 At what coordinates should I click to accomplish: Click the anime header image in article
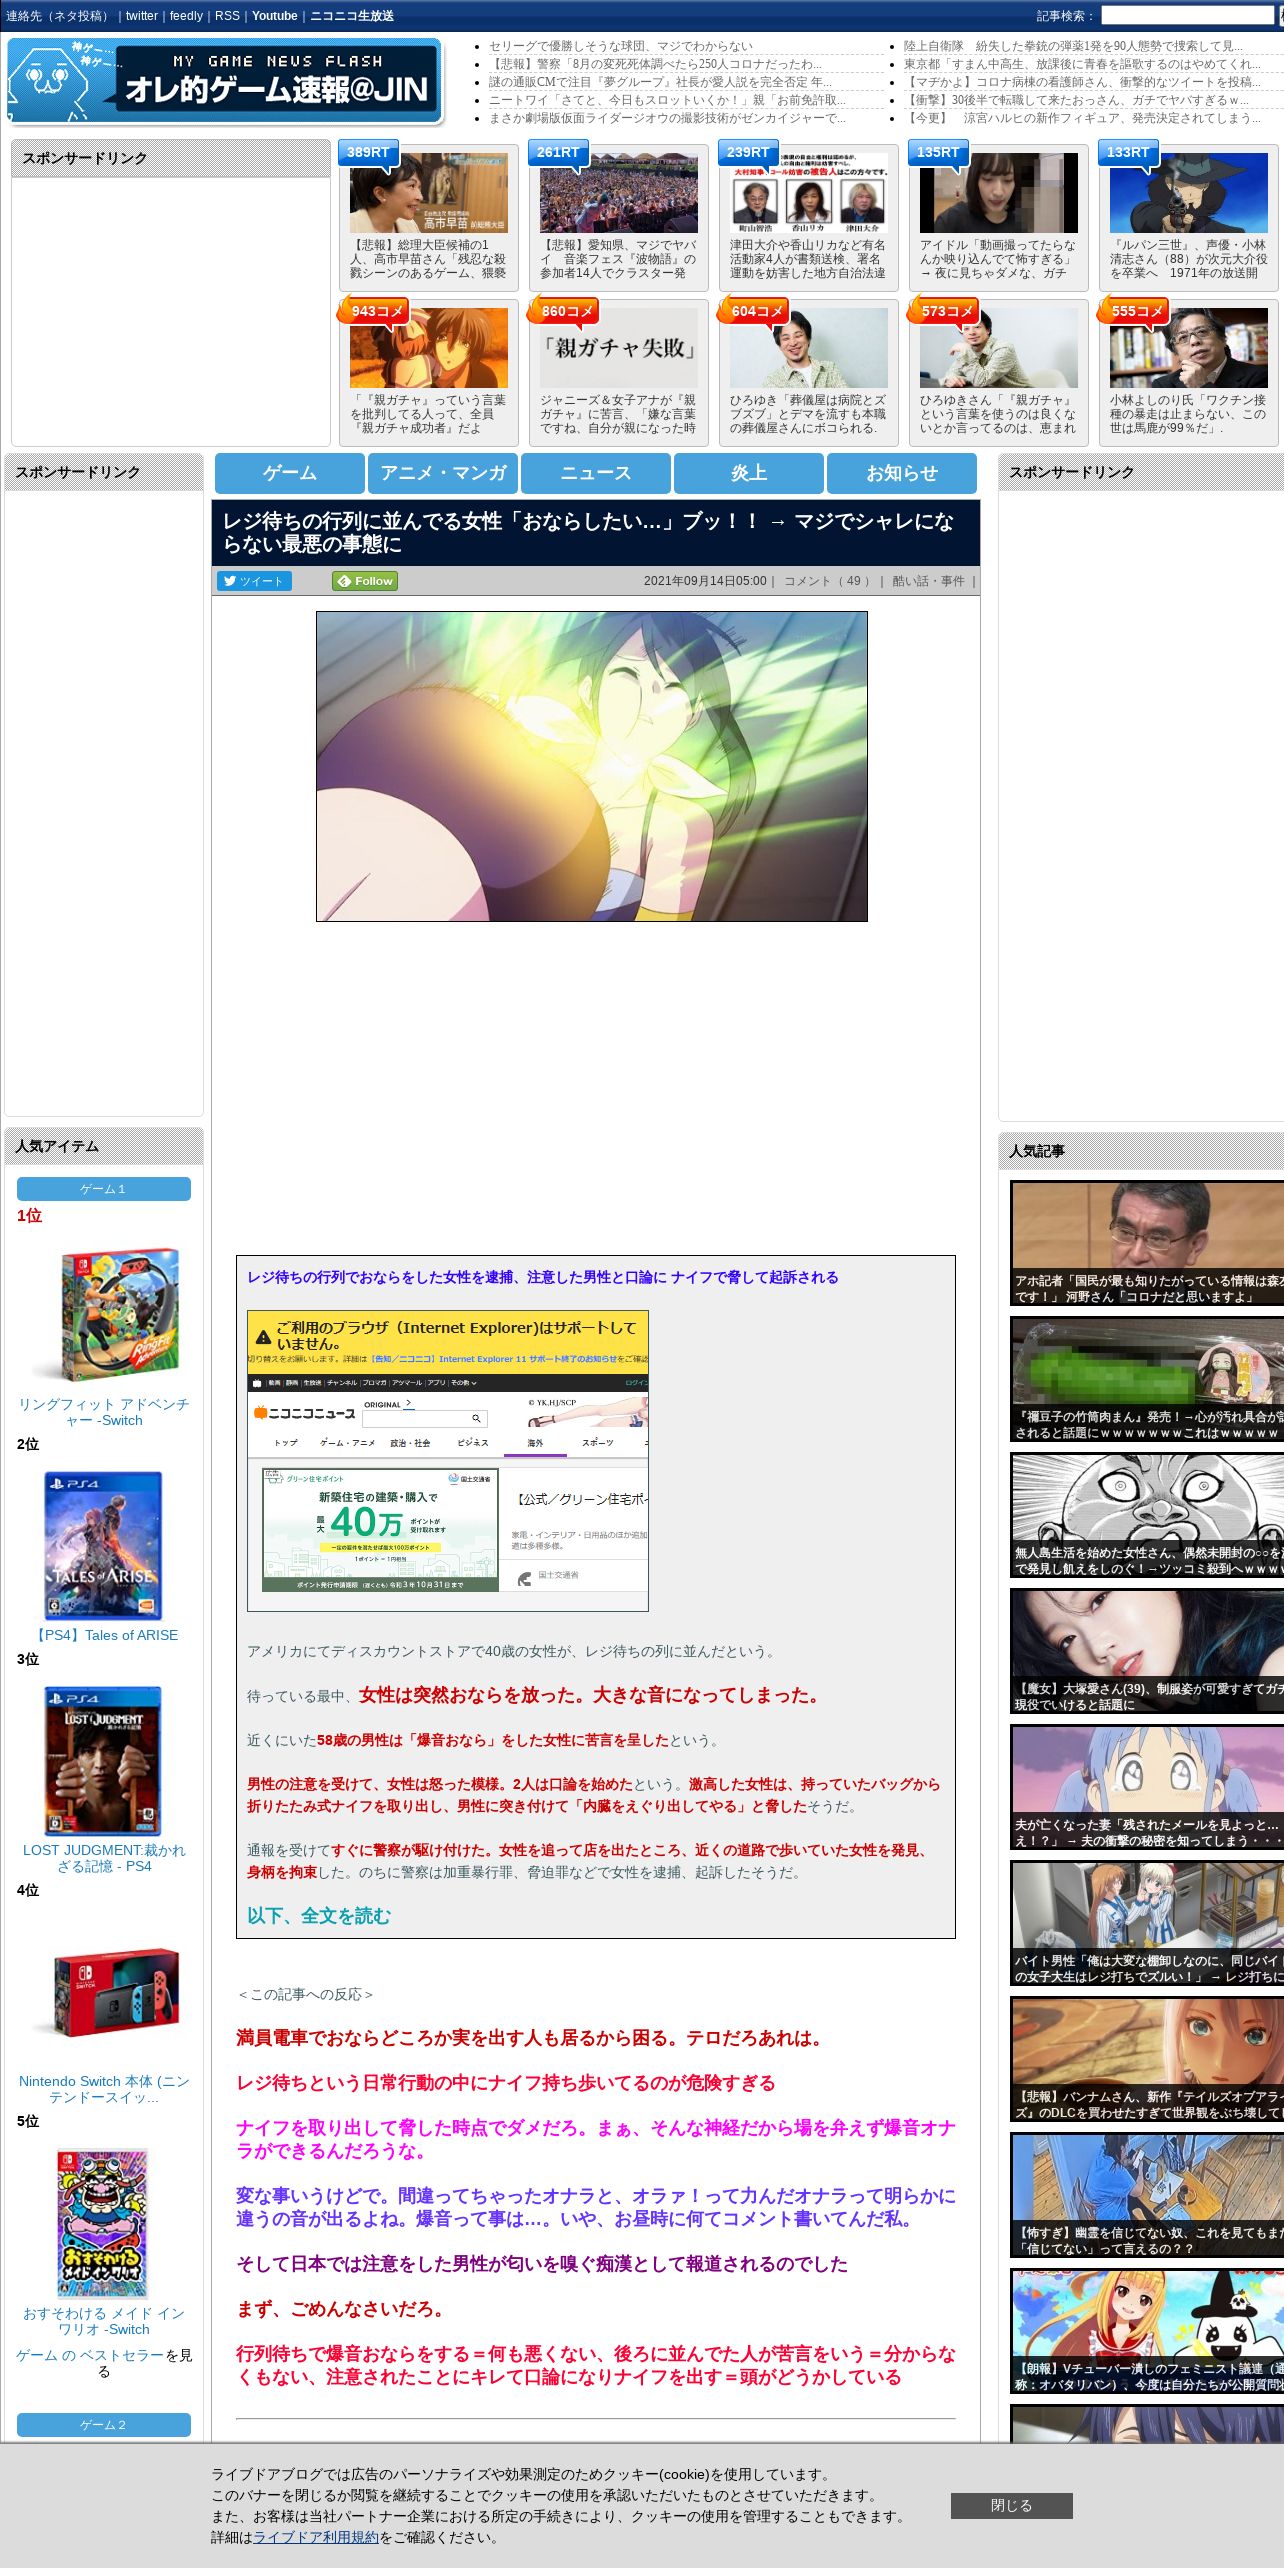click(x=592, y=767)
